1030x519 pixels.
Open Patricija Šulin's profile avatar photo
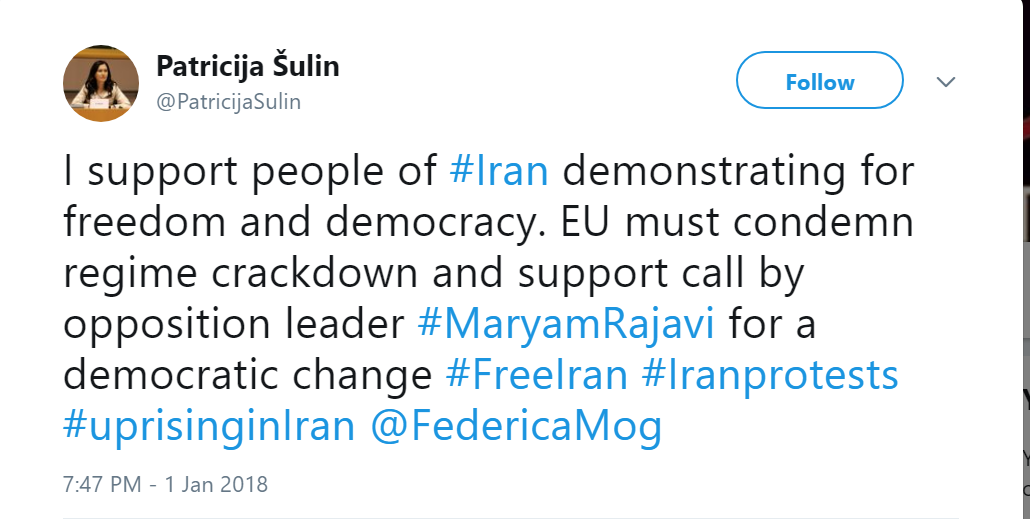point(101,84)
